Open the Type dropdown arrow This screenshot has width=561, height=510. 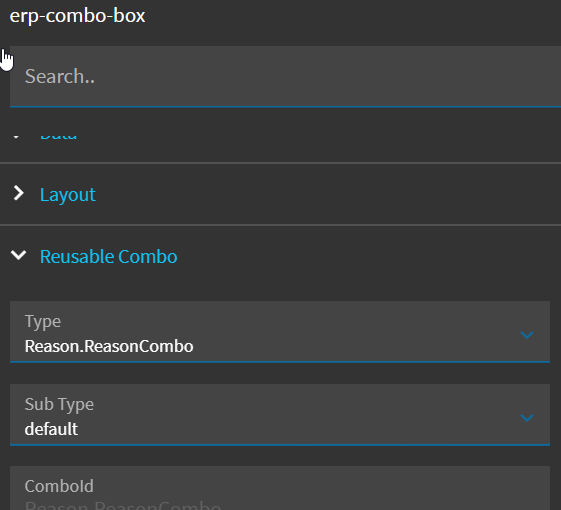coord(527,335)
